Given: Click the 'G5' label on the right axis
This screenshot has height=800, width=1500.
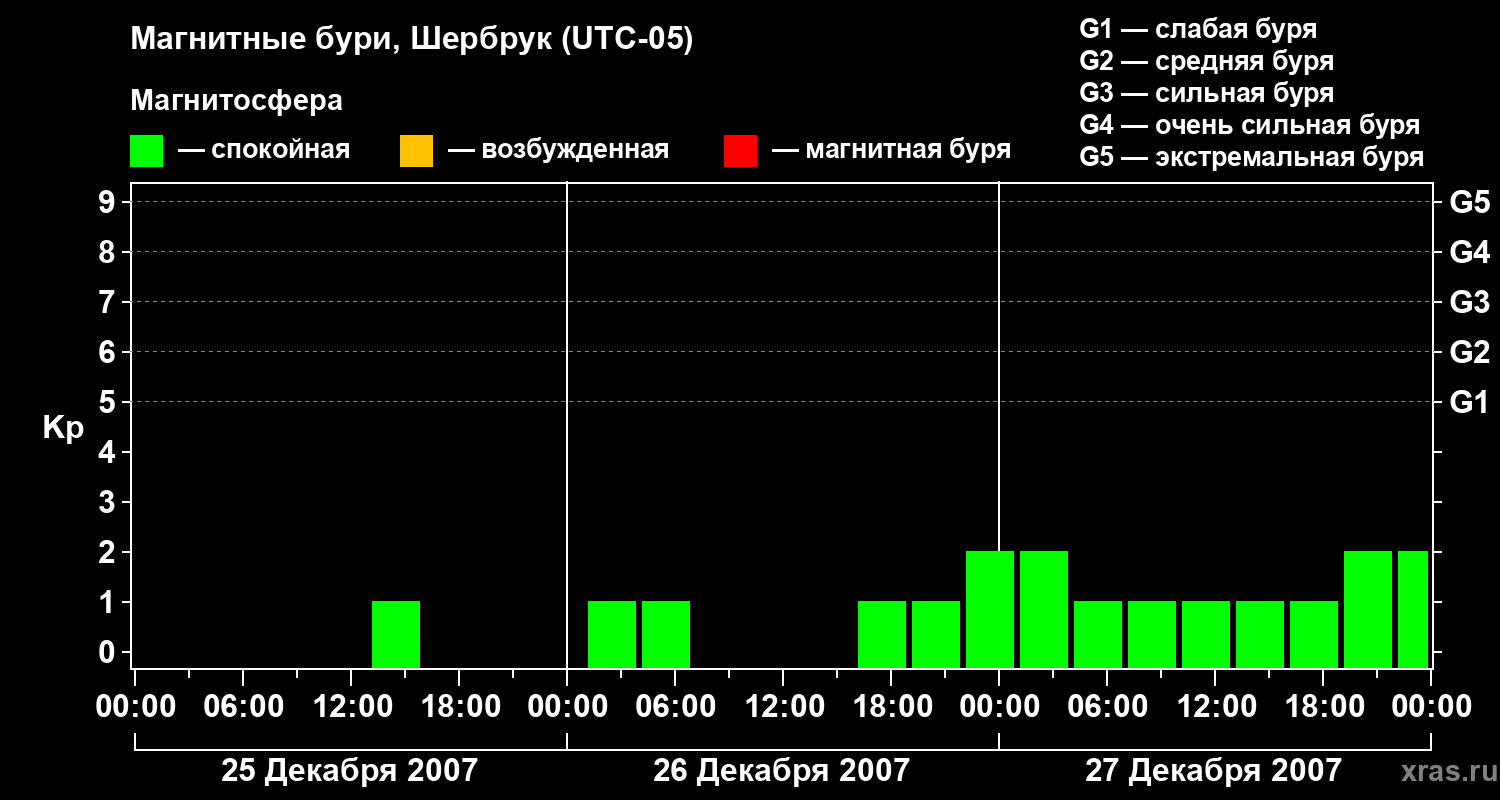Looking at the screenshot, I should tap(1469, 202).
